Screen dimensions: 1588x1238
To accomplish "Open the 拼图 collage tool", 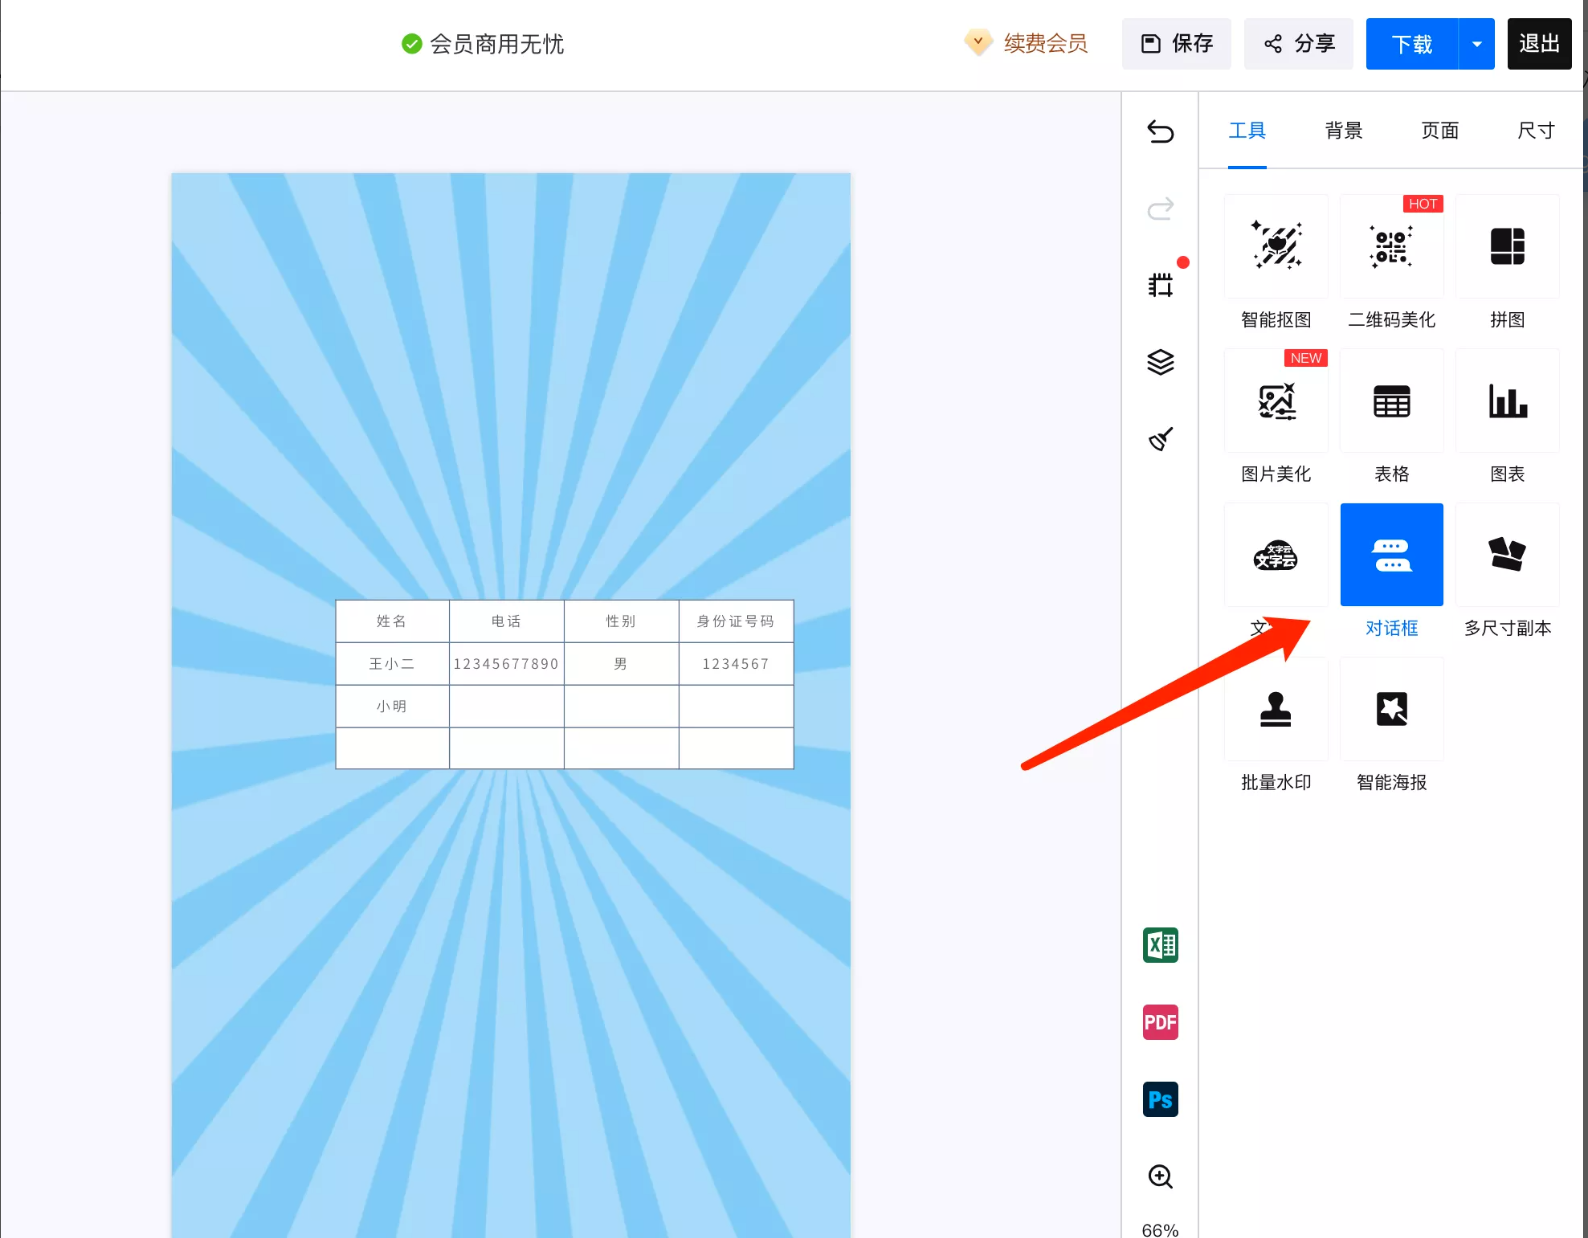I will (1507, 246).
